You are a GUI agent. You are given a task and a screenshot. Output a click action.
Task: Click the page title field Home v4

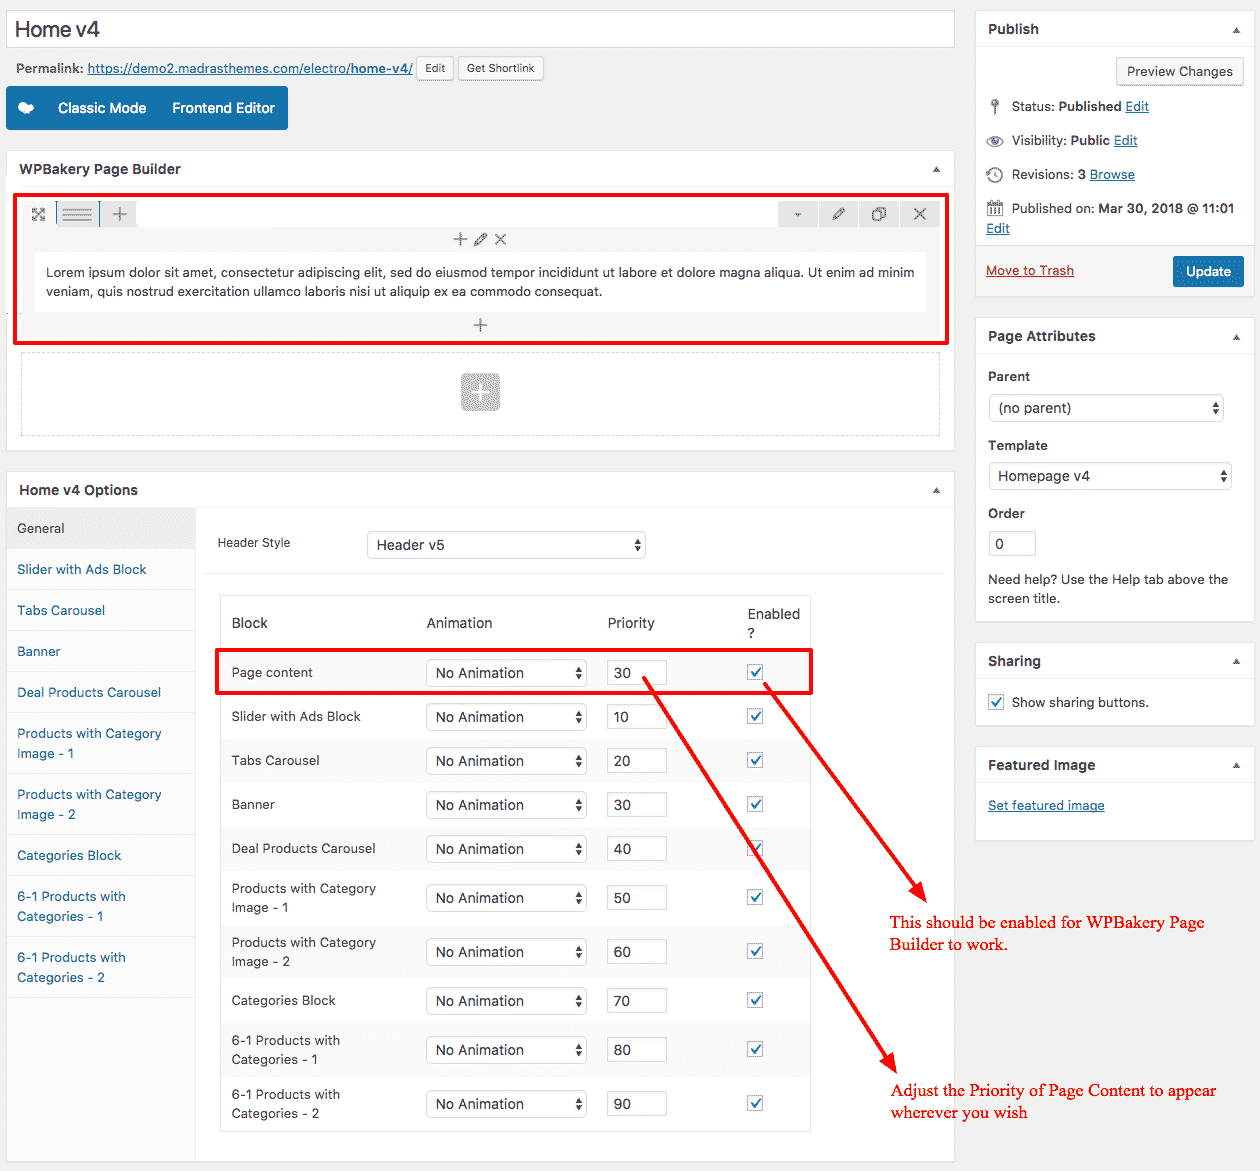coord(480,30)
